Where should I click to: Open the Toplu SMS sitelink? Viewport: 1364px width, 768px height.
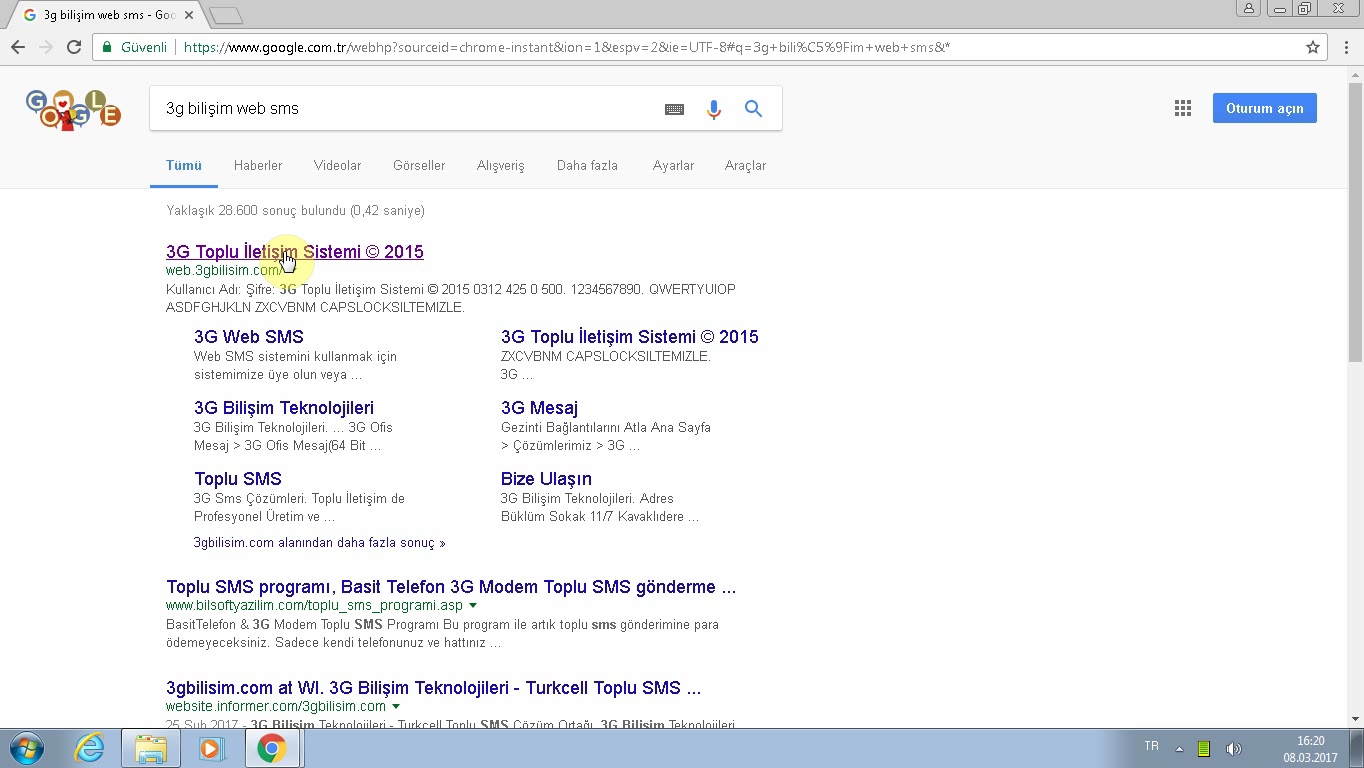[238, 479]
